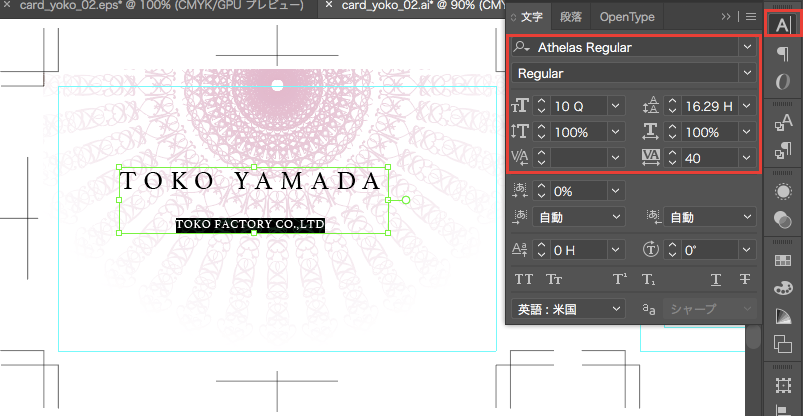This screenshot has width=803, height=416.
Task: Open the Character Styles icon in dock
Action: [x=783, y=123]
